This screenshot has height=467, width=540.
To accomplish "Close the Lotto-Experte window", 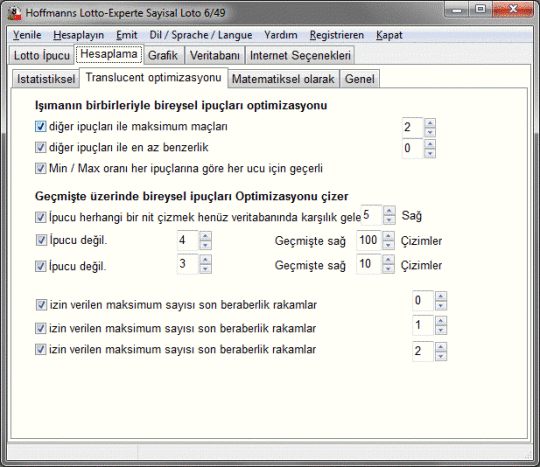I will pyautogui.click(x=513, y=10).
